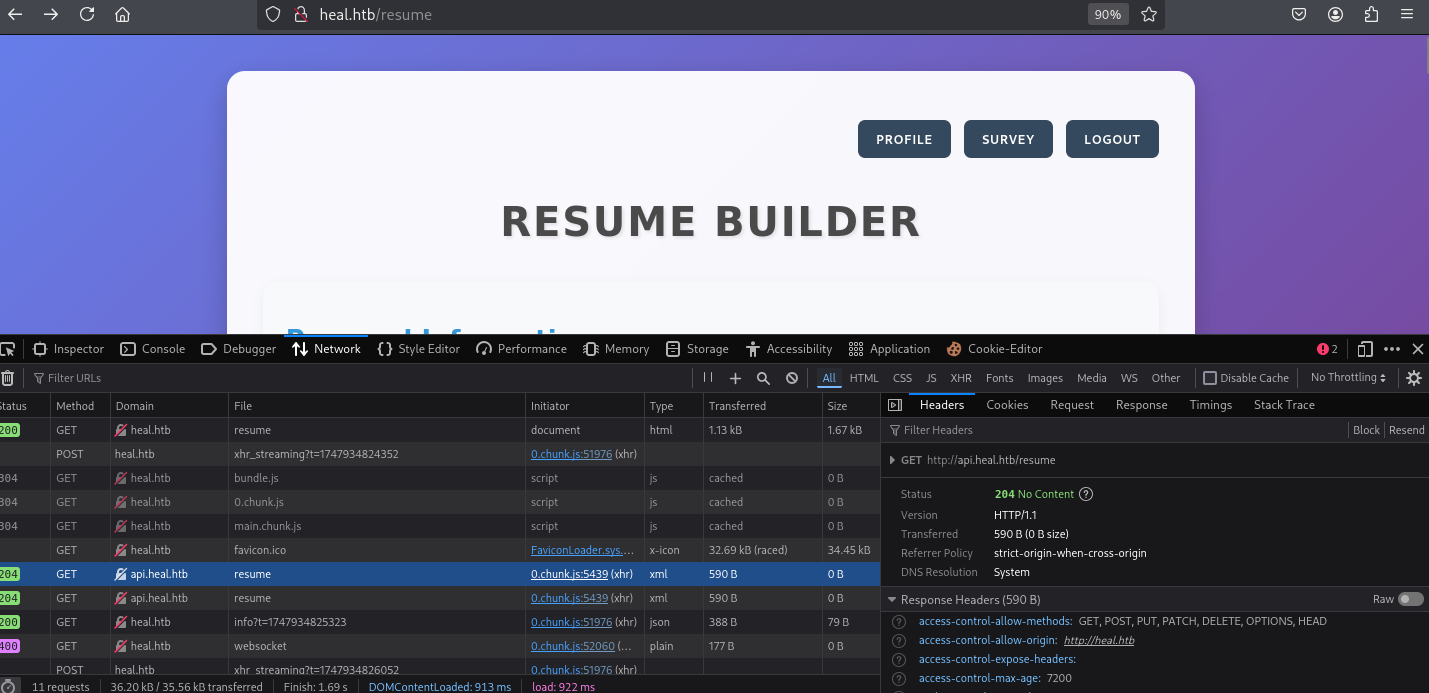Open help for access-control-allow-methods header
This screenshot has height=693, width=1429.
click(899, 622)
